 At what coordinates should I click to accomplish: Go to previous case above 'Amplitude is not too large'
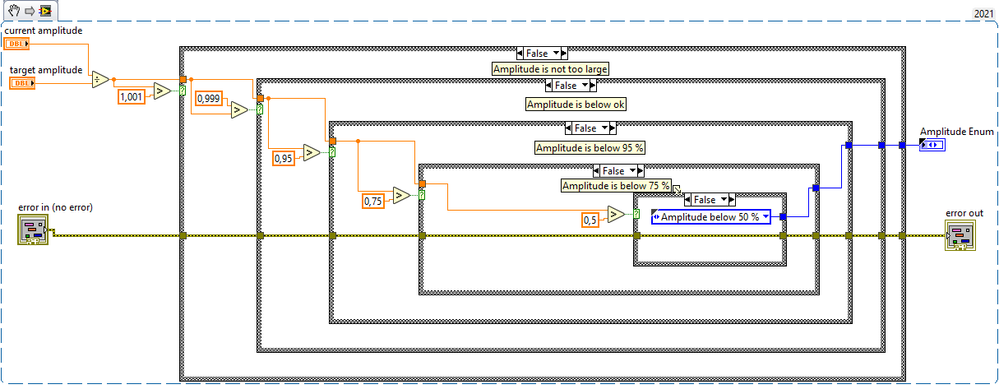[520, 54]
